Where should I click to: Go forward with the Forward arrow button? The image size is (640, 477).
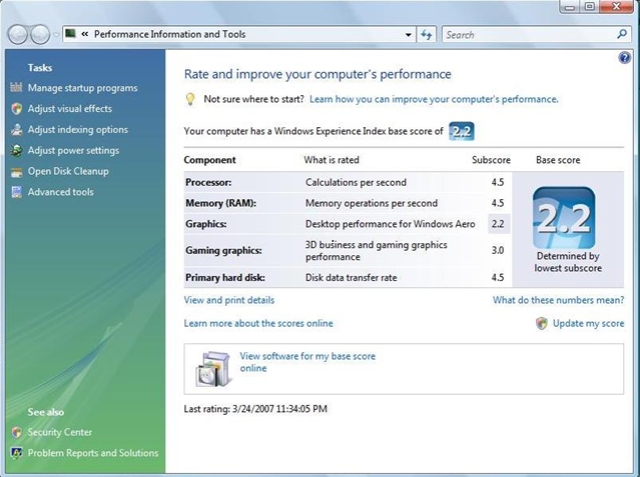(40, 35)
